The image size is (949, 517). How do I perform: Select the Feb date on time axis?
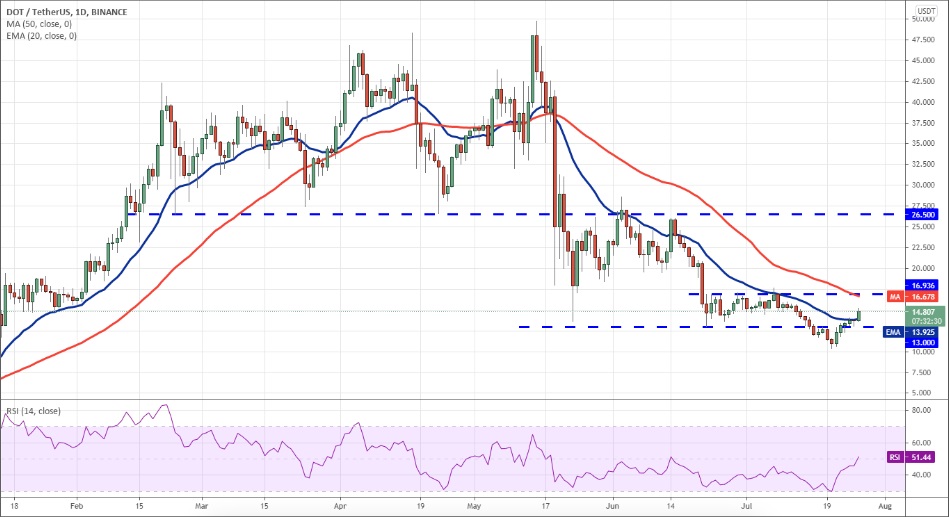(76, 505)
